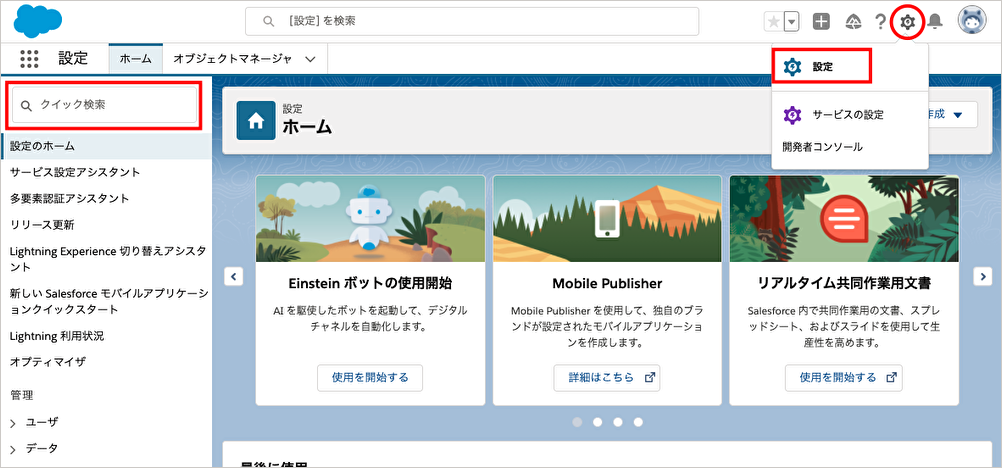Click the Mobile Publisher card image
Screen dimensions: 1002x468
[606, 219]
